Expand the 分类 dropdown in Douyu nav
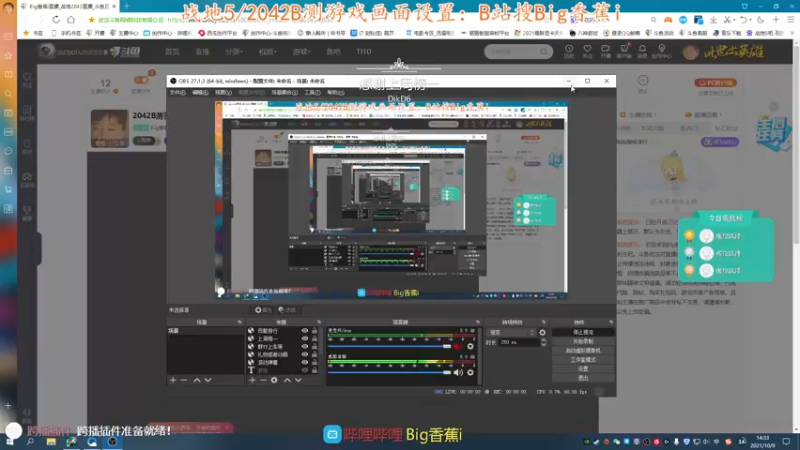The image size is (800, 450). click(x=234, y=52)
